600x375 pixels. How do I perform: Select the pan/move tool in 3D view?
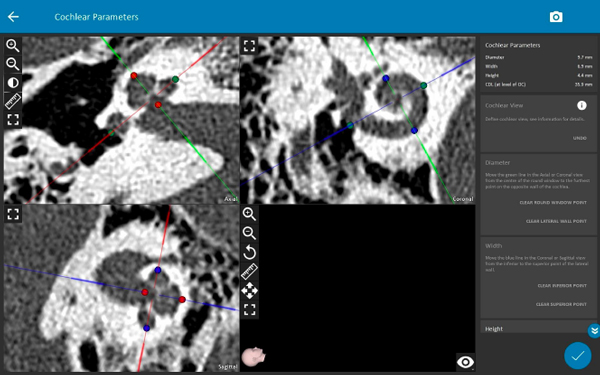[249, 290]
